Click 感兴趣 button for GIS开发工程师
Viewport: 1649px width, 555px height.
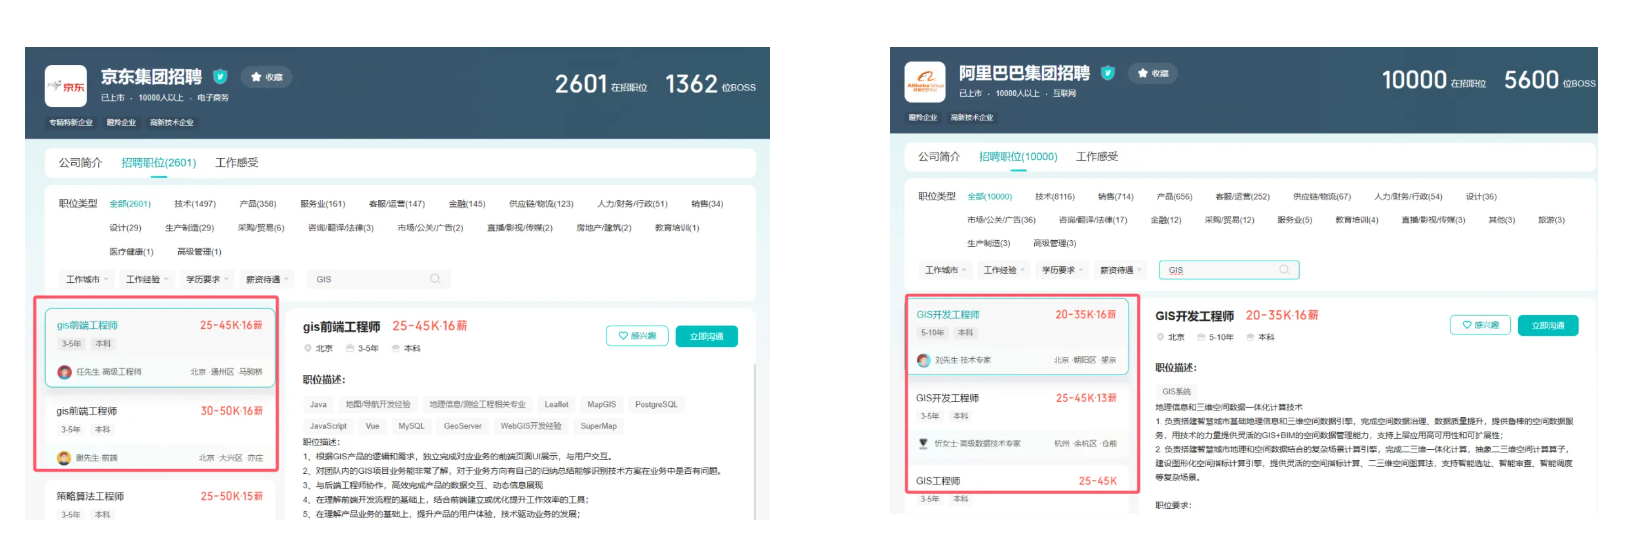click(x=1480, y=325)
